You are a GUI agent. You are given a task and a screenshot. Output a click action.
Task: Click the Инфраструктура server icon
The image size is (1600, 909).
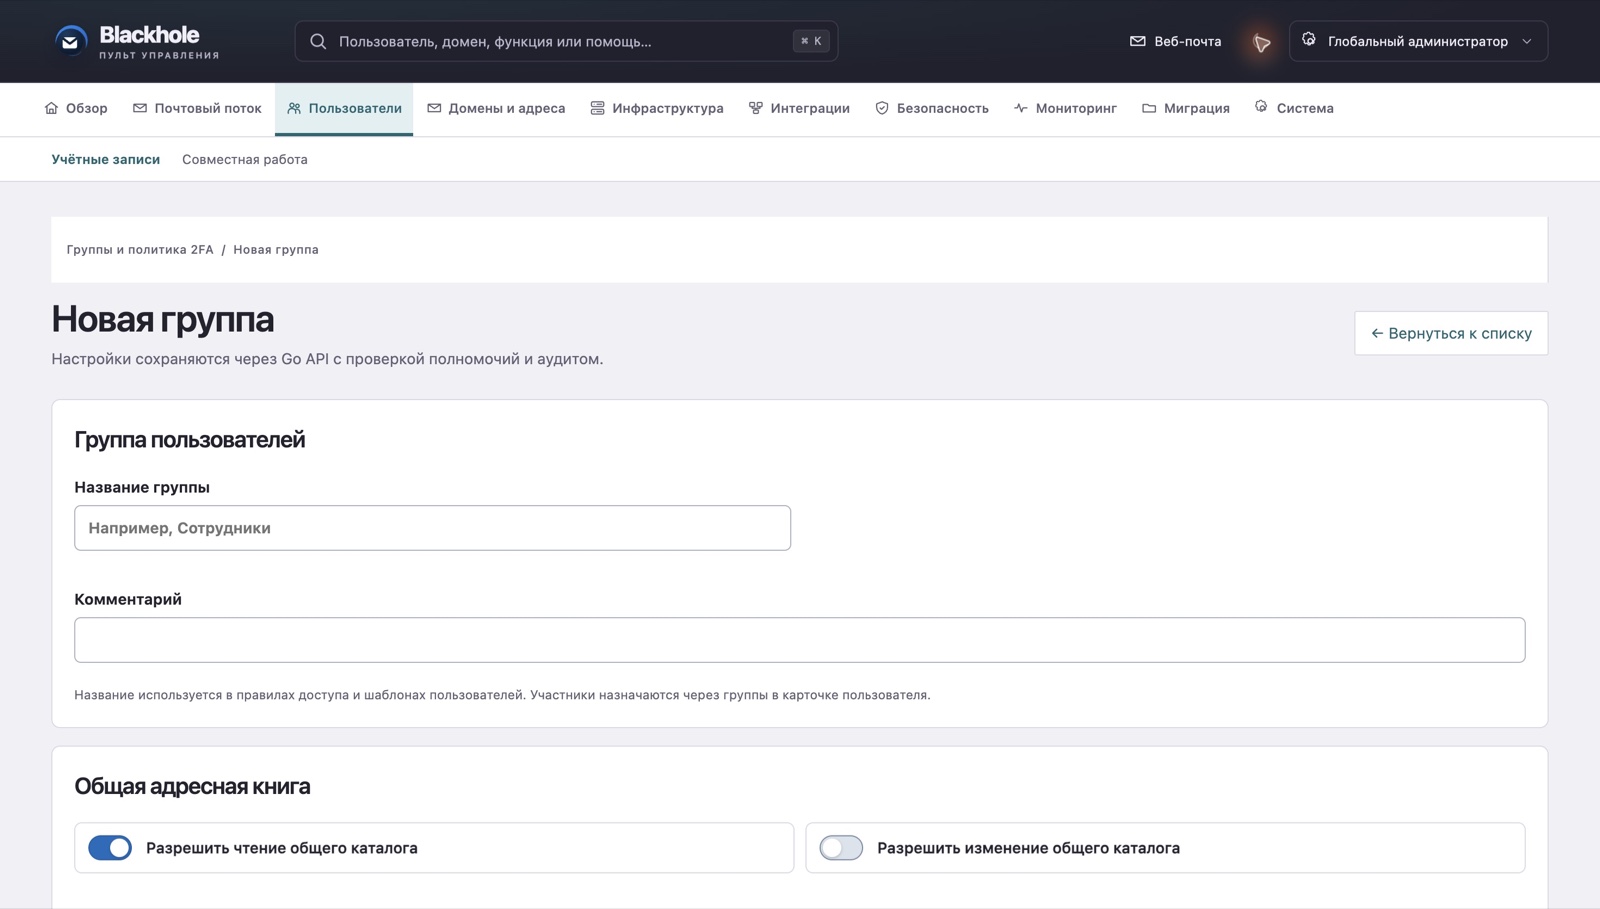click(x=597, y=108)
